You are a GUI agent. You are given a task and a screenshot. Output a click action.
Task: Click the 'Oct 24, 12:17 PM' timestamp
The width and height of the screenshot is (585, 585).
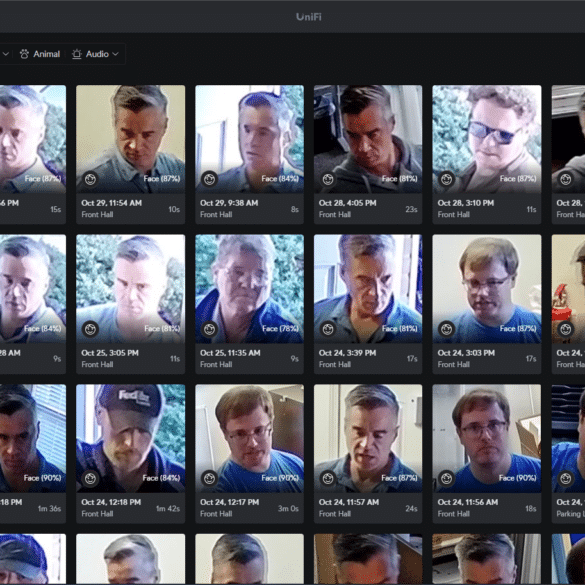click(x=229, y=502)
